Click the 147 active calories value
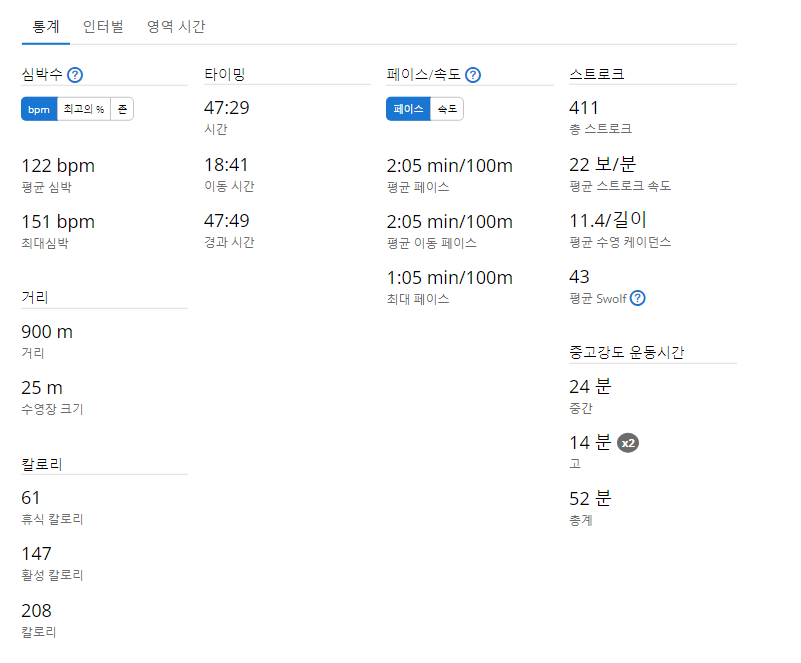Viewport: 801px width, 663px height. point(36,554)
